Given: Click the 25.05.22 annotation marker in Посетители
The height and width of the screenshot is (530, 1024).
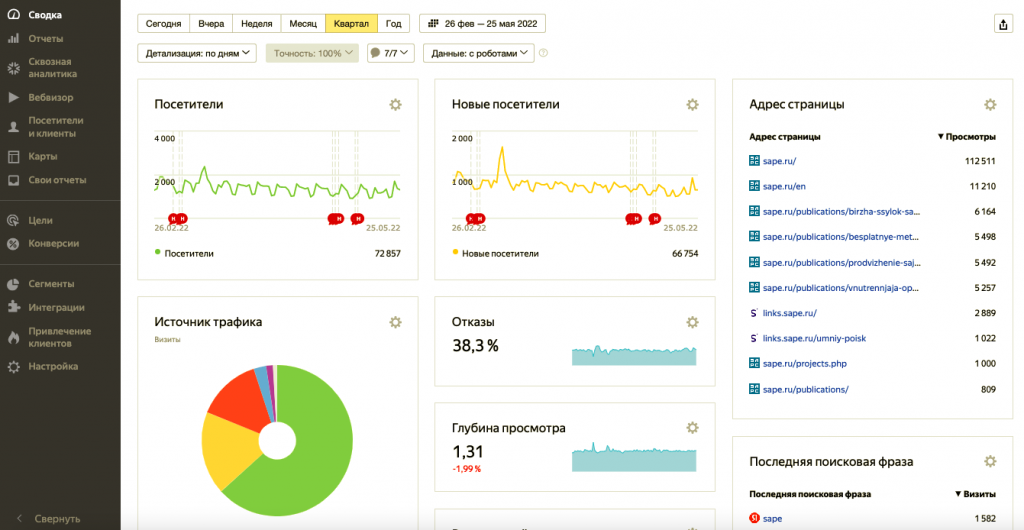Looking at the screenshot, I should pos(357,219).
